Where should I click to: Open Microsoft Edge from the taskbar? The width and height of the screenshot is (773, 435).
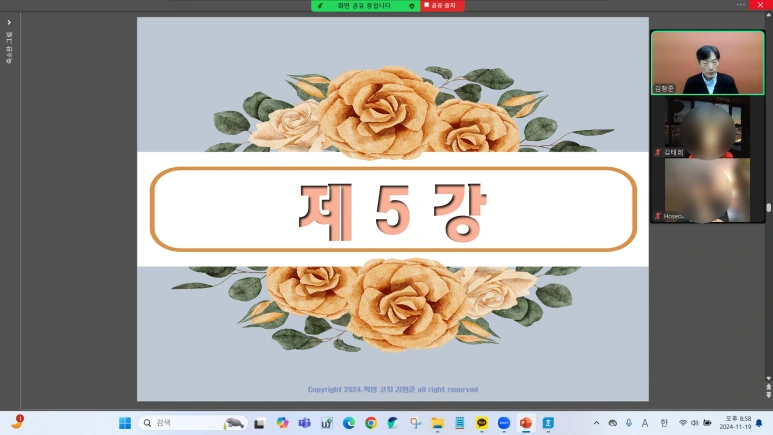tap(349, 423)
